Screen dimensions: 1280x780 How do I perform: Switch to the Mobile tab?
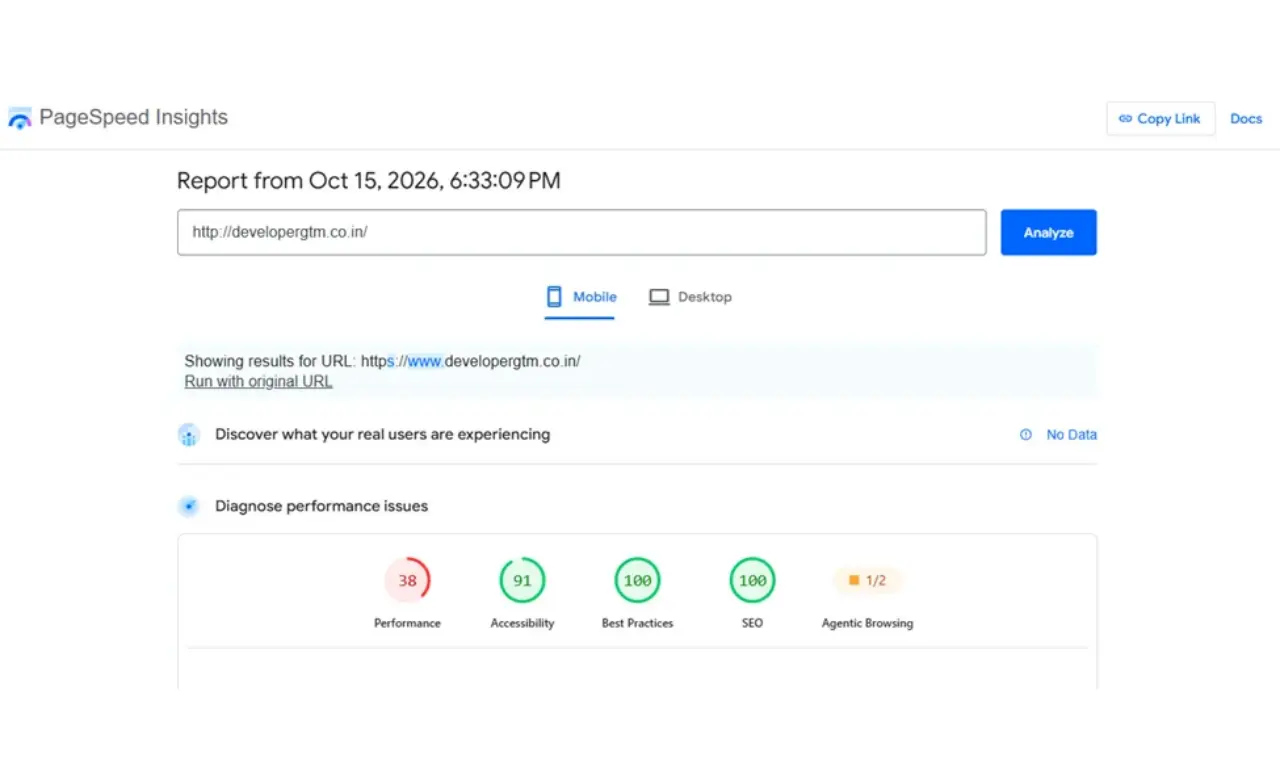pos(580,297)
